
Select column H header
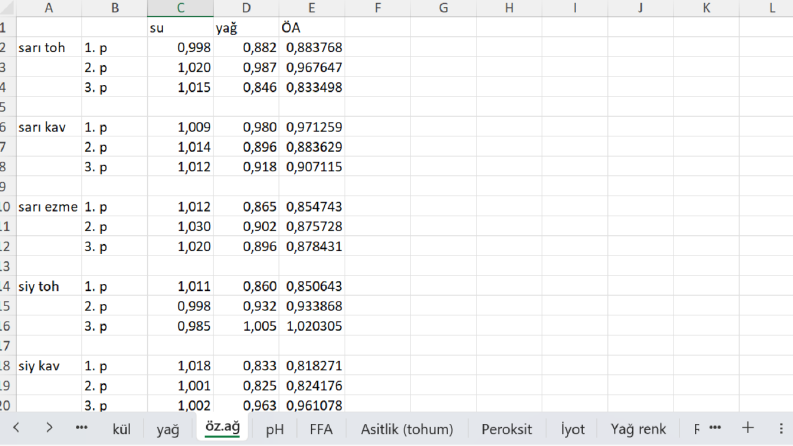point(509,8)
